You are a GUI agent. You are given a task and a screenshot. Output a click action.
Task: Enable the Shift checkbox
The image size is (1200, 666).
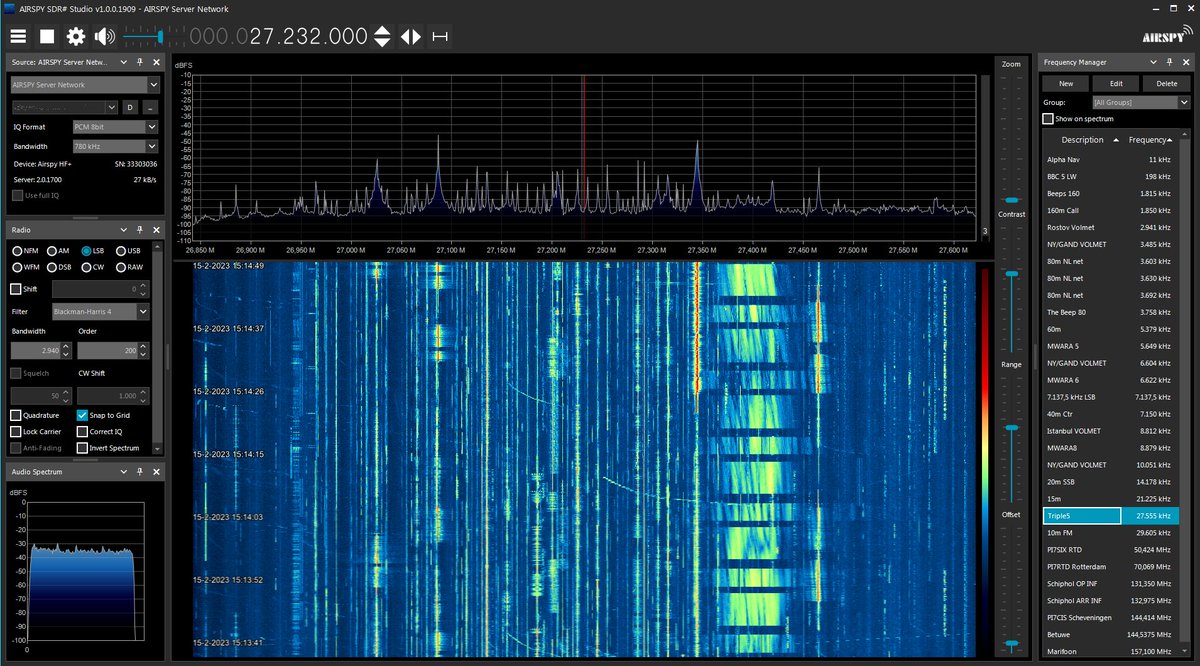tap(16, 289)
